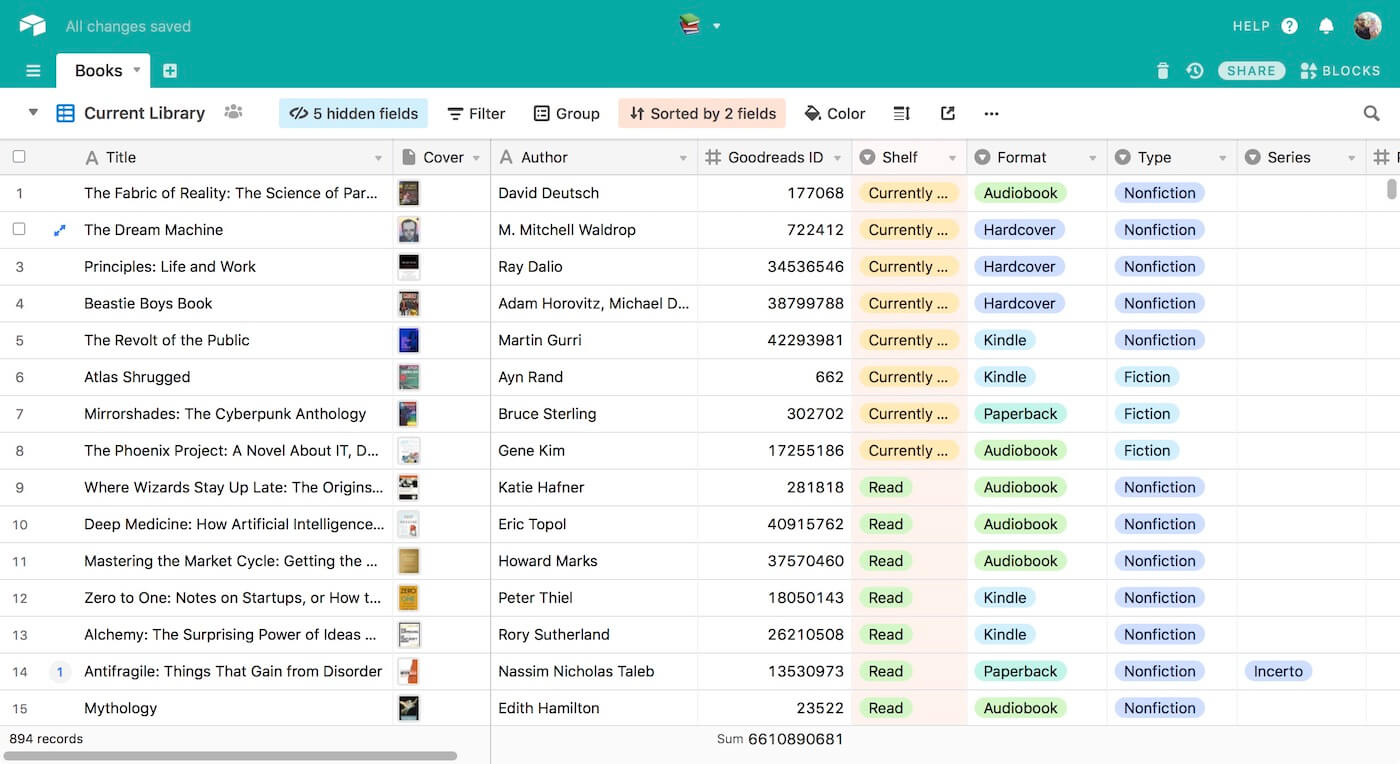The width and height of the screenshot is (1400, 764).
Task: Open the Help question mark icon
Action: coord(1289,26)
